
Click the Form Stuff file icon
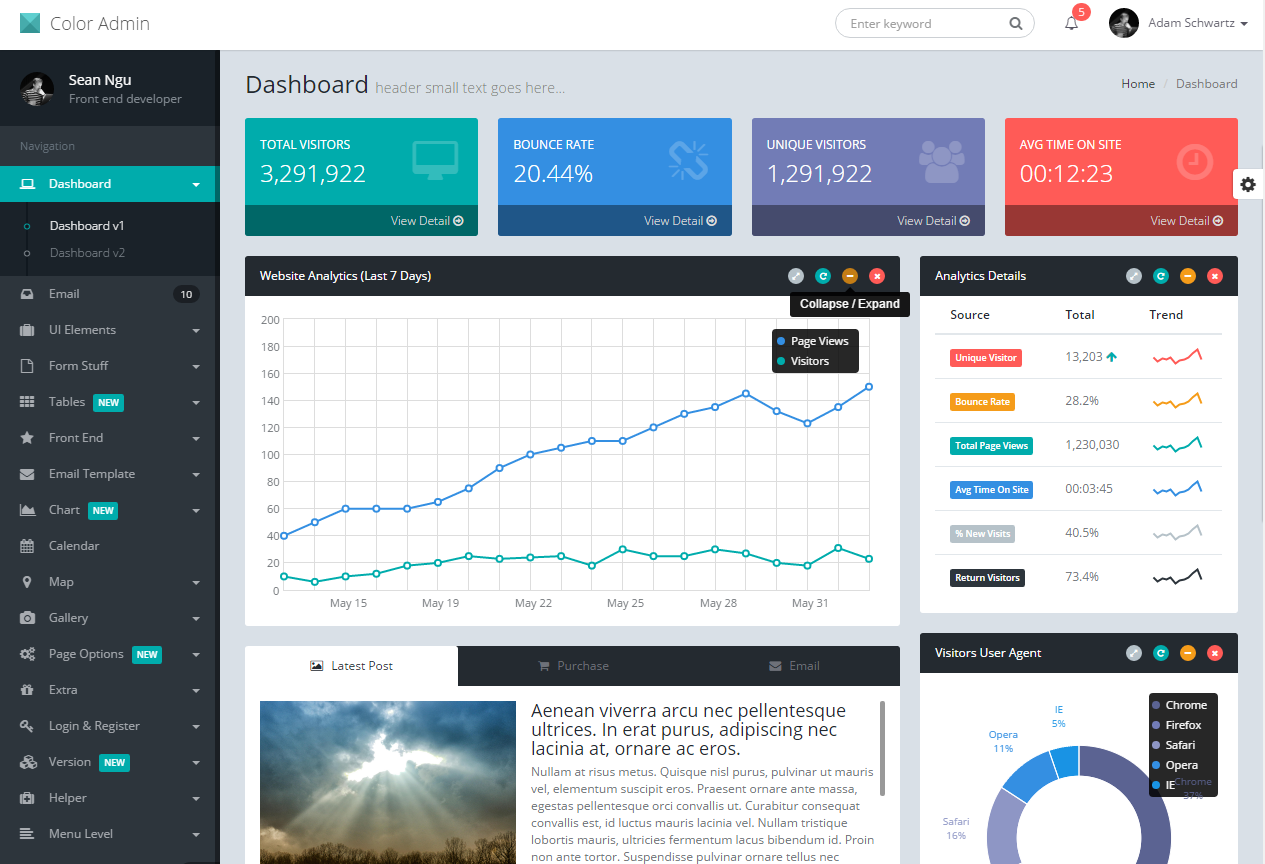28,366
